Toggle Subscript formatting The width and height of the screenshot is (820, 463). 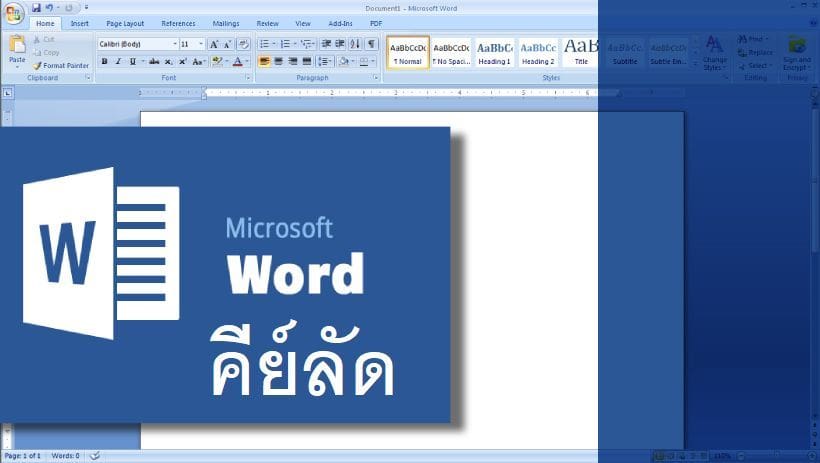[x=168, y=61]
